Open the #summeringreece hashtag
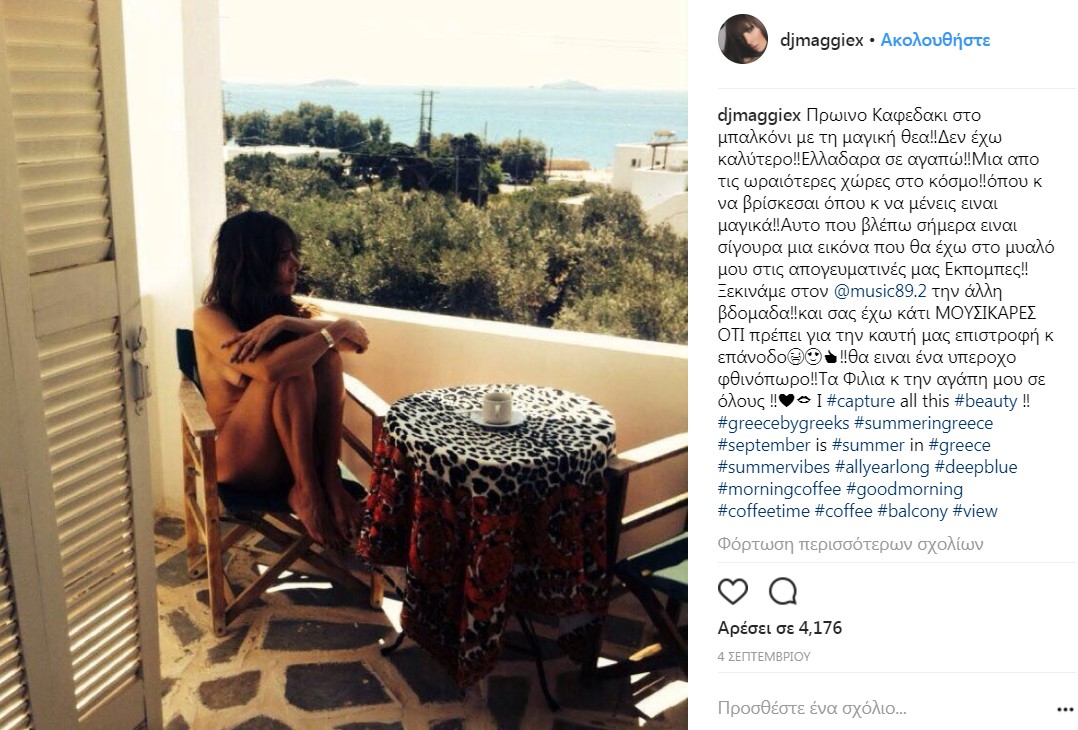1078x730 pixels. 923,423
